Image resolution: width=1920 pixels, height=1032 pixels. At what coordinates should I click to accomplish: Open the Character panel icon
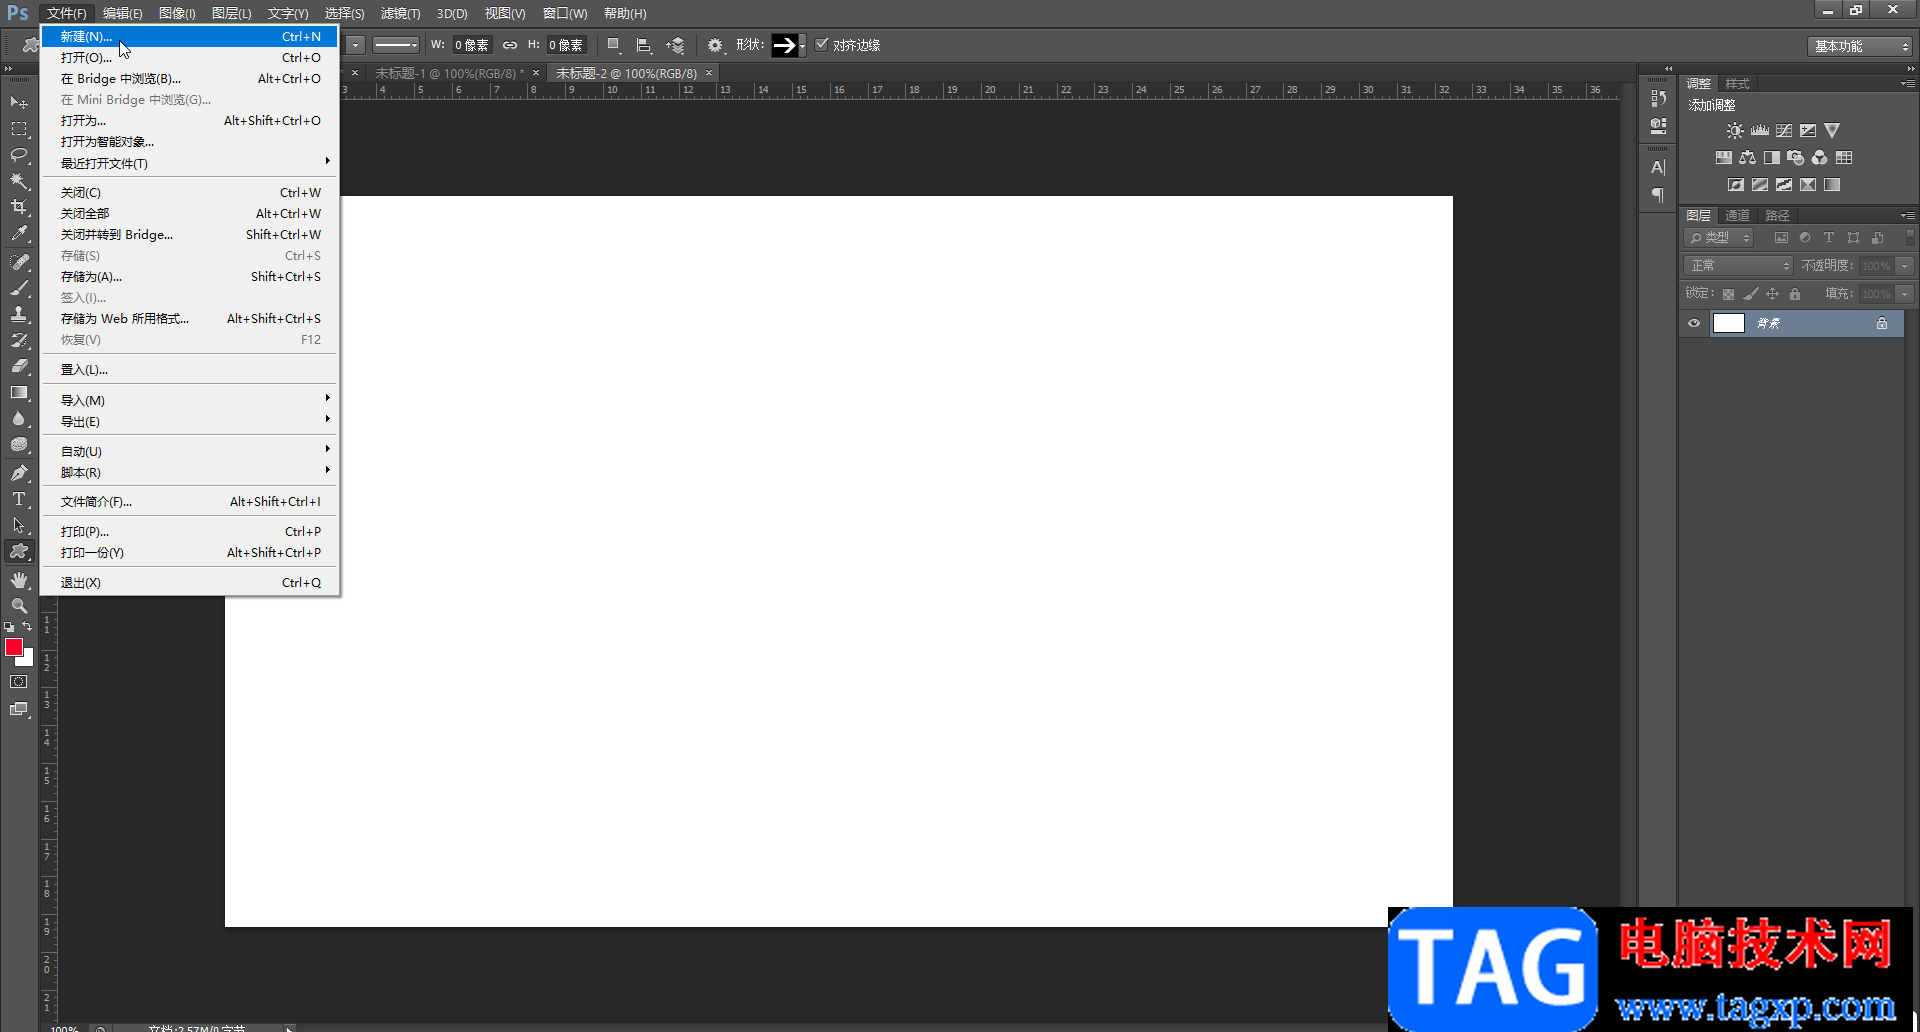pos(1658,167)
